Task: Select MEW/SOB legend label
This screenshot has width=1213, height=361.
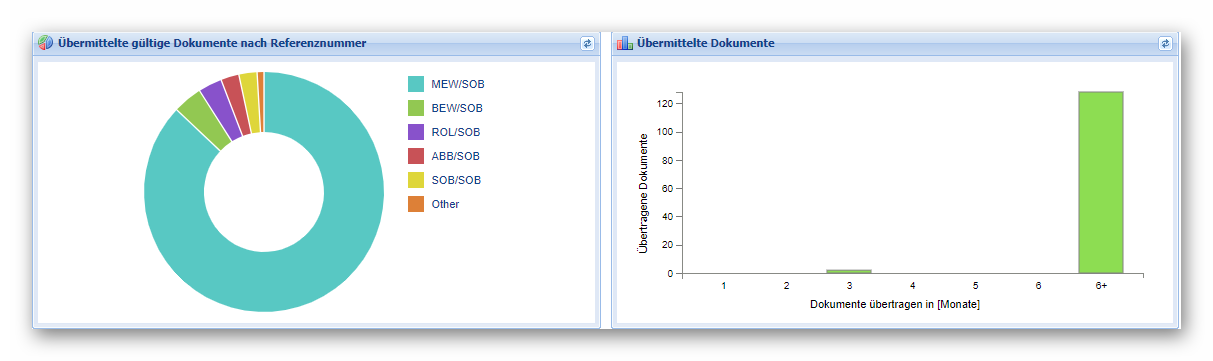Action: [458, 84]
